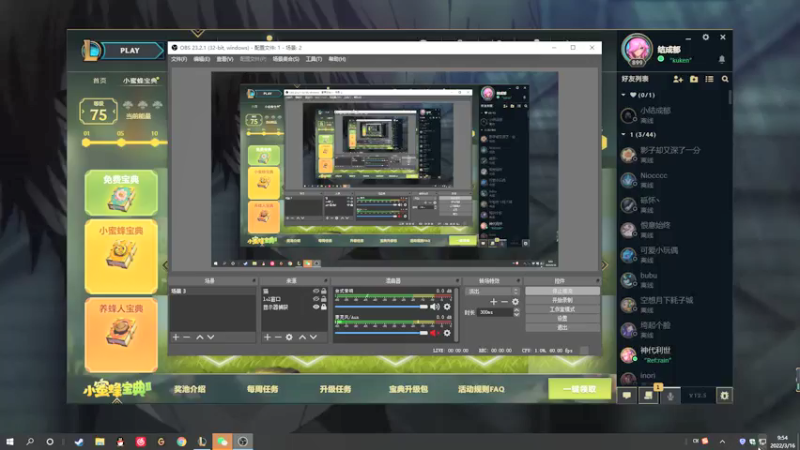The width and height of the screenshot is (800, 450).
Task: Pop out the controls dock
Action: coord(597,281)
